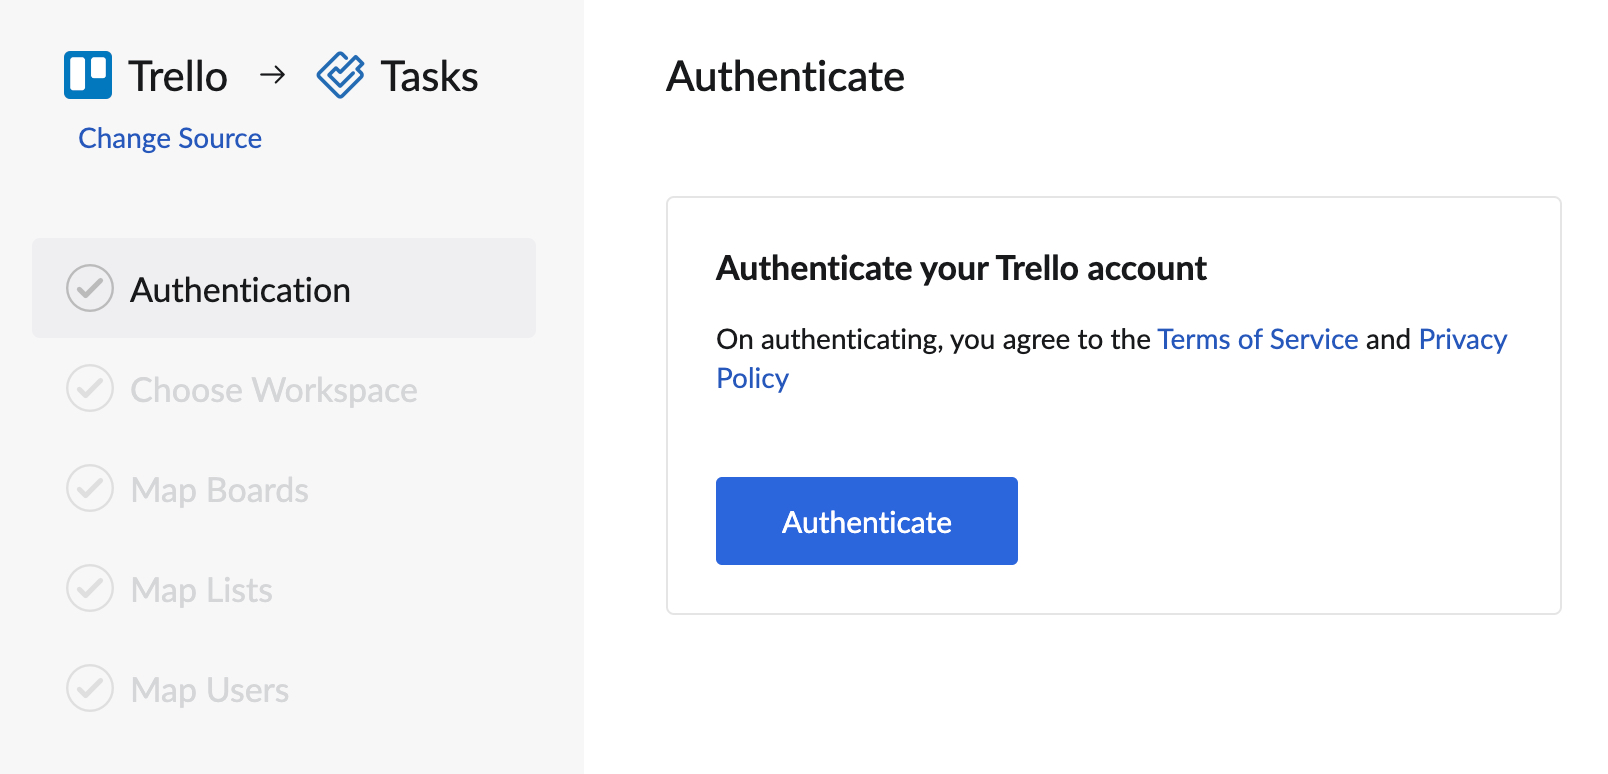Click the checkmark circle beside Authentication

click(x=90, y=289)
